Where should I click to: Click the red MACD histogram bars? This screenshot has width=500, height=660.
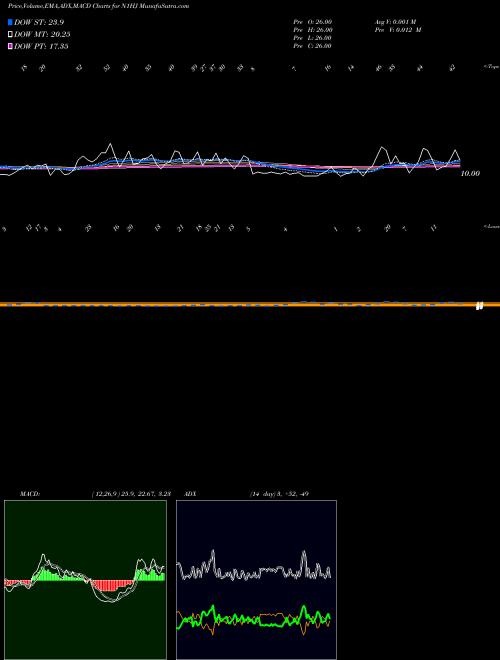[111, 585]
